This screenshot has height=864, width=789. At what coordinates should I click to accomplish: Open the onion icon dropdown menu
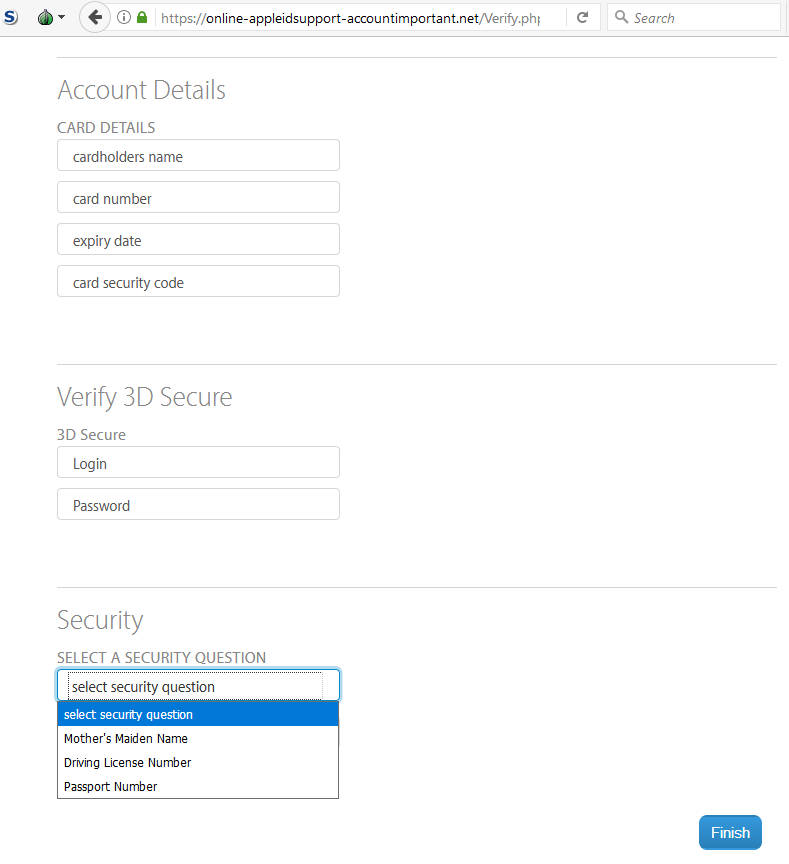pos(51,18)
